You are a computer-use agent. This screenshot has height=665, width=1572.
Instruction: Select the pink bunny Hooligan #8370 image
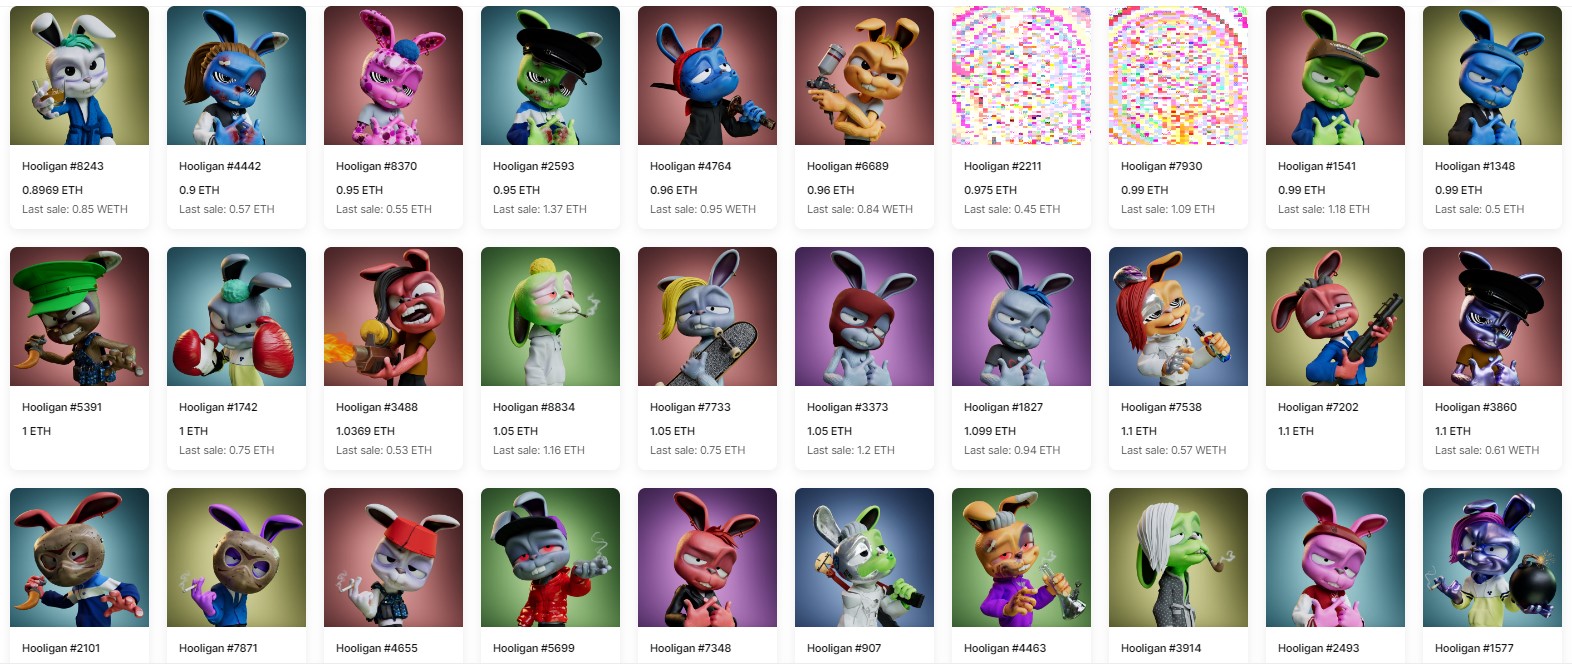393,76
